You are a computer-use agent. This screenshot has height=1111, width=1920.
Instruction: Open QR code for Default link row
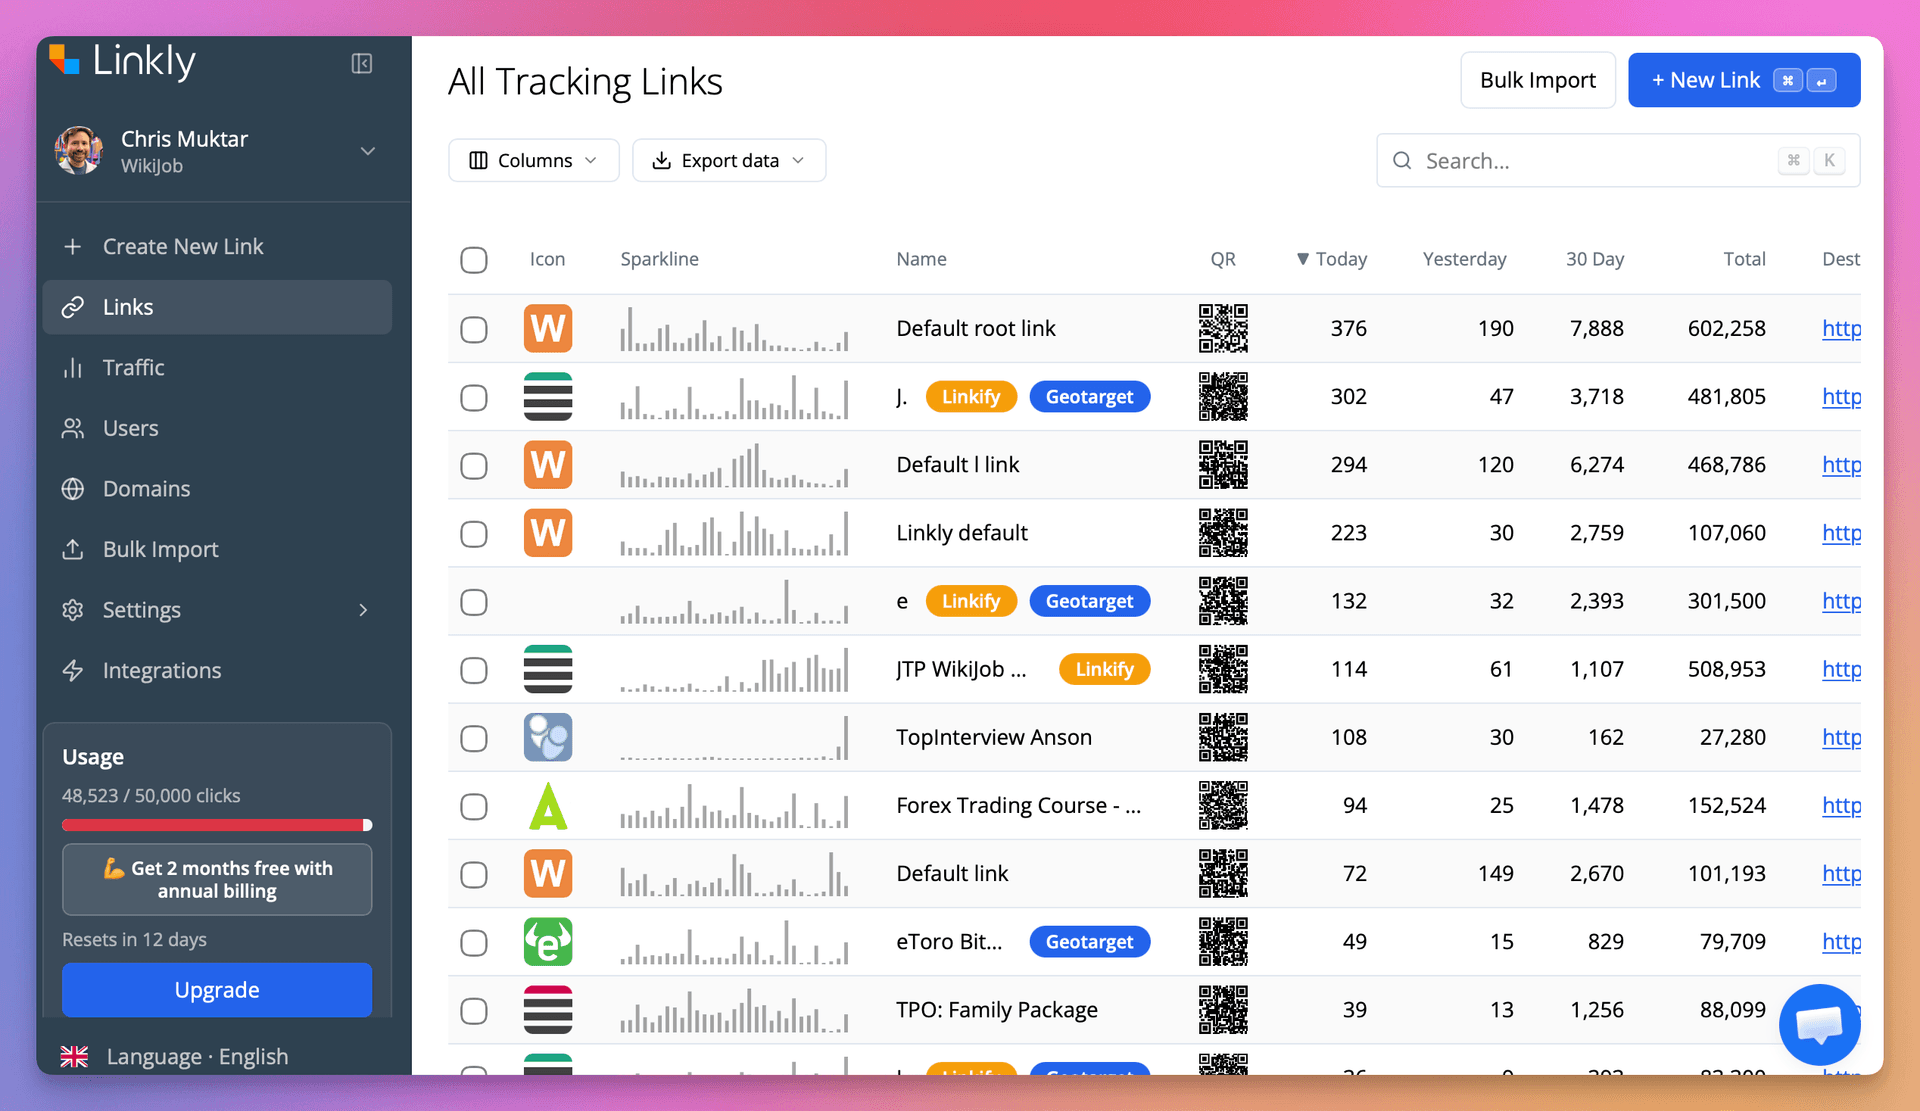click(1223, 873)
